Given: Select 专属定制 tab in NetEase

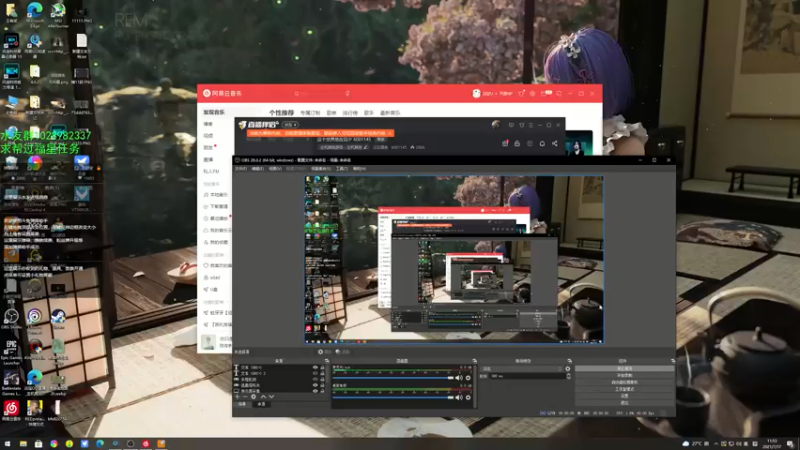Looking at the screenshot, I should tap(310, 113).
